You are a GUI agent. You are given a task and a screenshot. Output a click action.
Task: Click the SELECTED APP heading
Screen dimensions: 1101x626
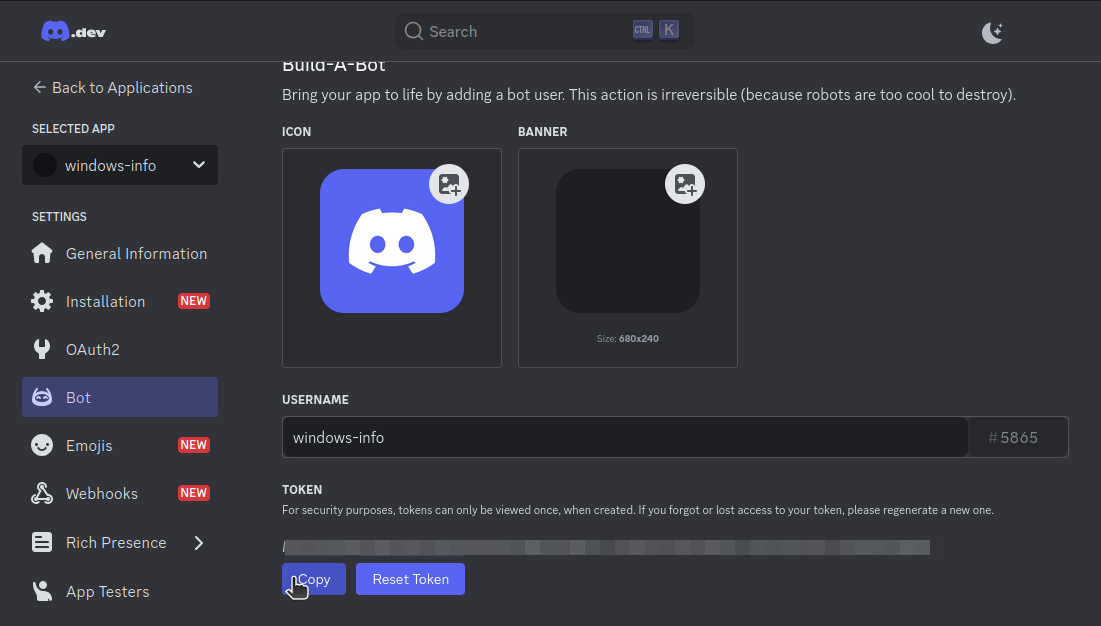[x=73, y=128]
